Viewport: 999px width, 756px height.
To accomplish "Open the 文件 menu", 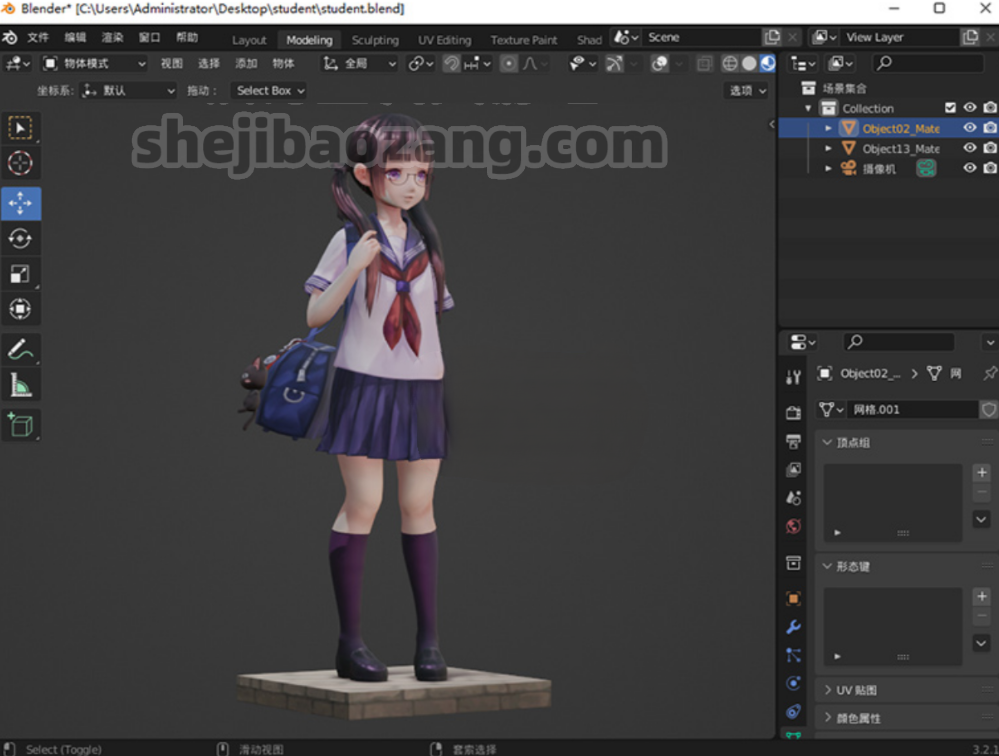I will tap(38, 38).
